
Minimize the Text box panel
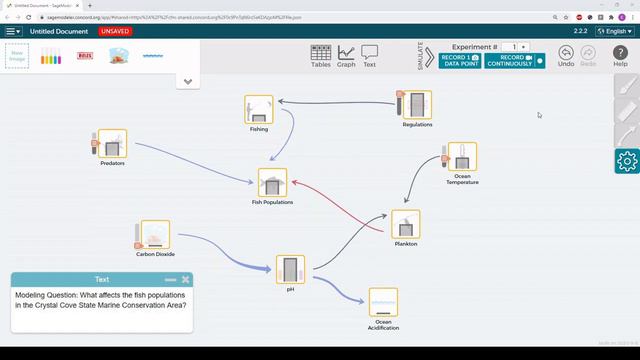pos(170,280)
